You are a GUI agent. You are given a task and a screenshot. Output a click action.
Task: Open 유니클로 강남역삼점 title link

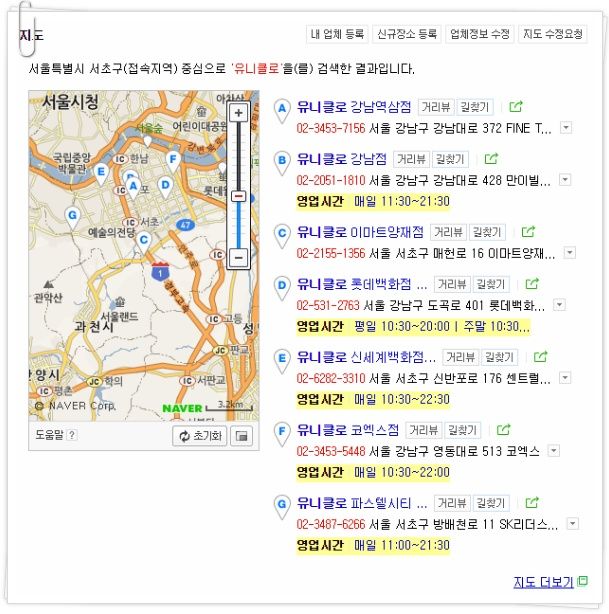point(354,107)
